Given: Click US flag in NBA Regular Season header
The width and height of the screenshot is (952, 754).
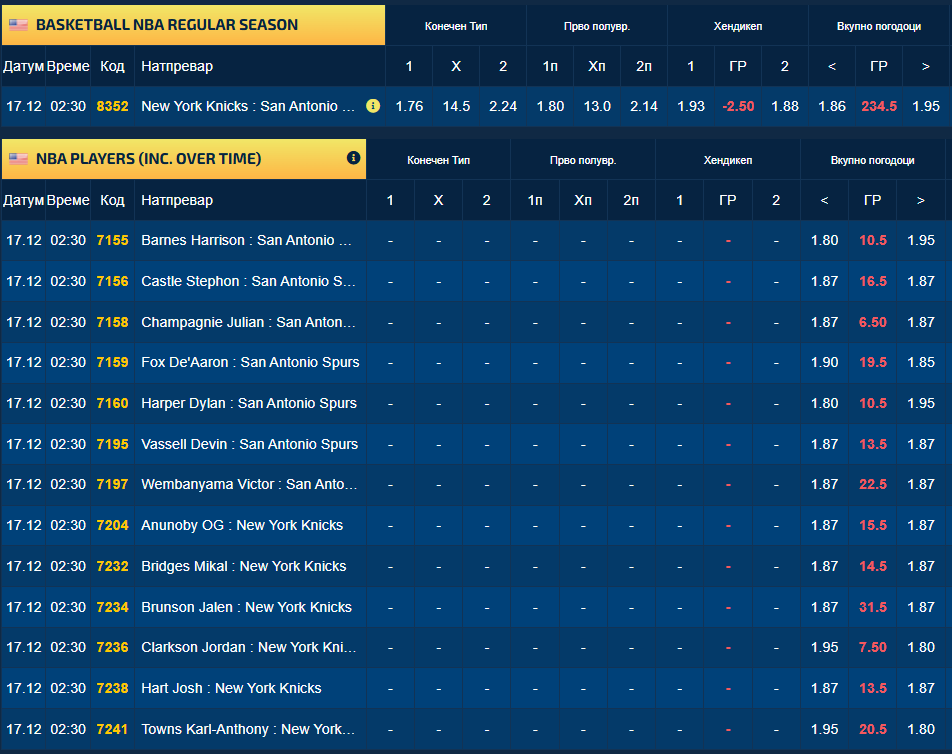Looking at the screenshot, I should 19,25.
